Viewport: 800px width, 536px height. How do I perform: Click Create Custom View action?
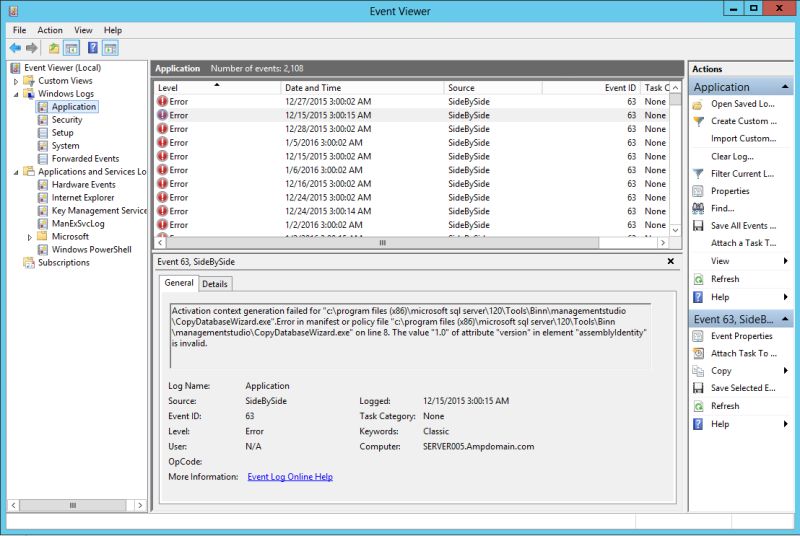[x=743, y=121]
